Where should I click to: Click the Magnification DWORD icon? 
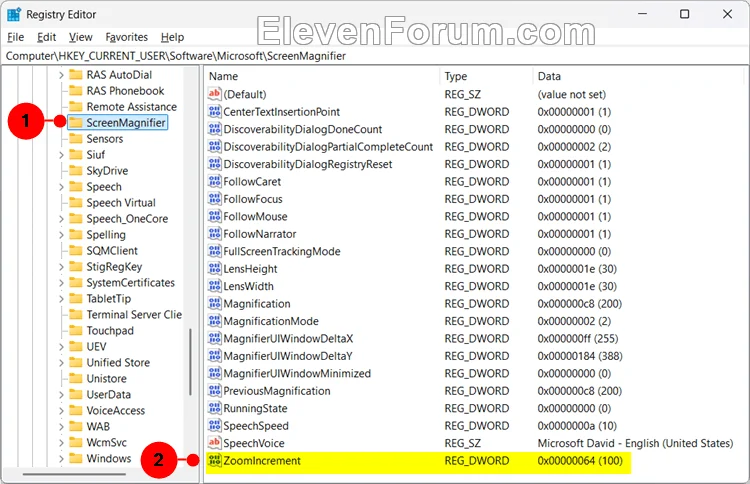[215, 303]
